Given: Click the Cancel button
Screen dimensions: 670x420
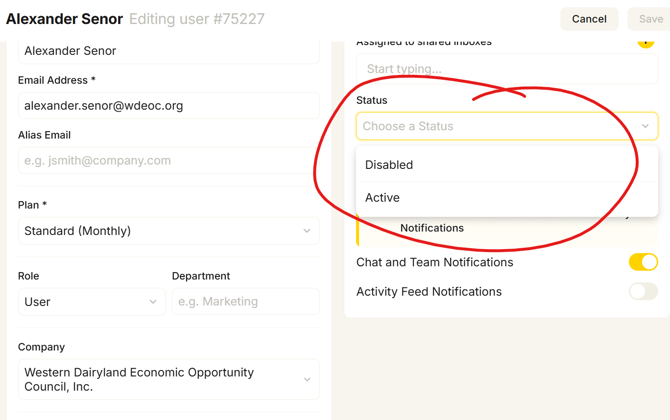Looking at the screenshot, I should click(x=589, y=19).
